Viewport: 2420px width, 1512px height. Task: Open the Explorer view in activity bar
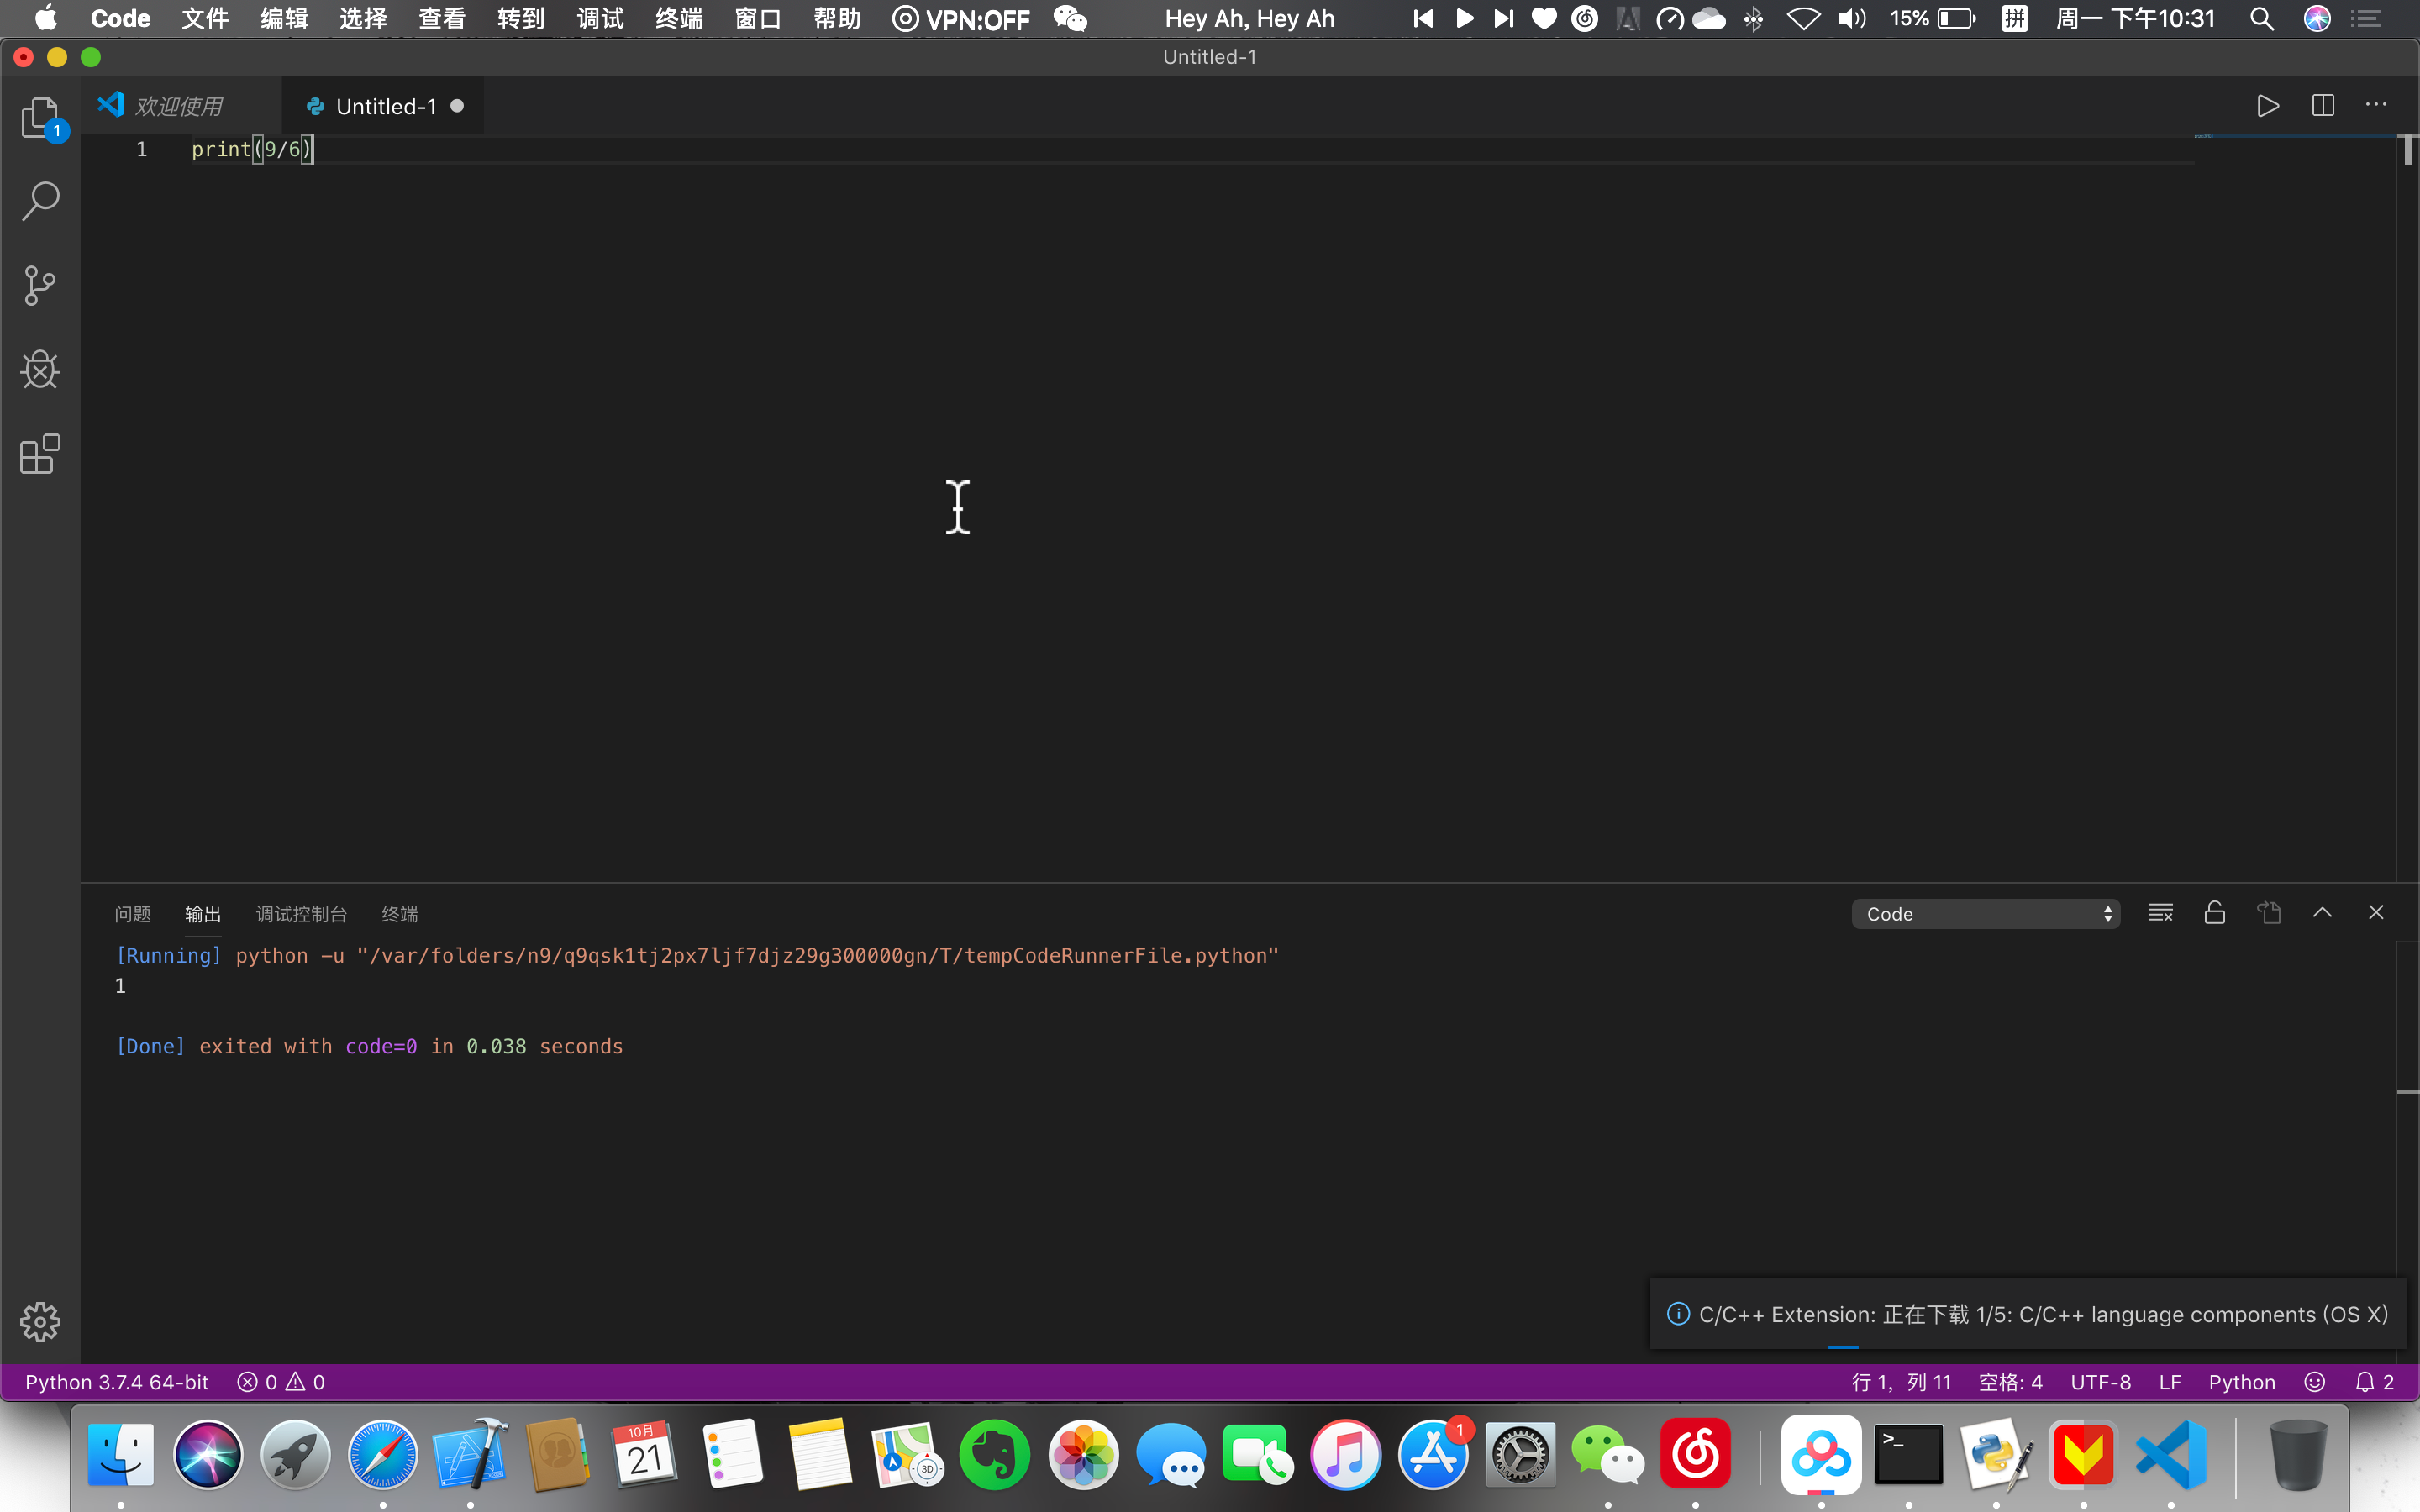pos(40,118)
